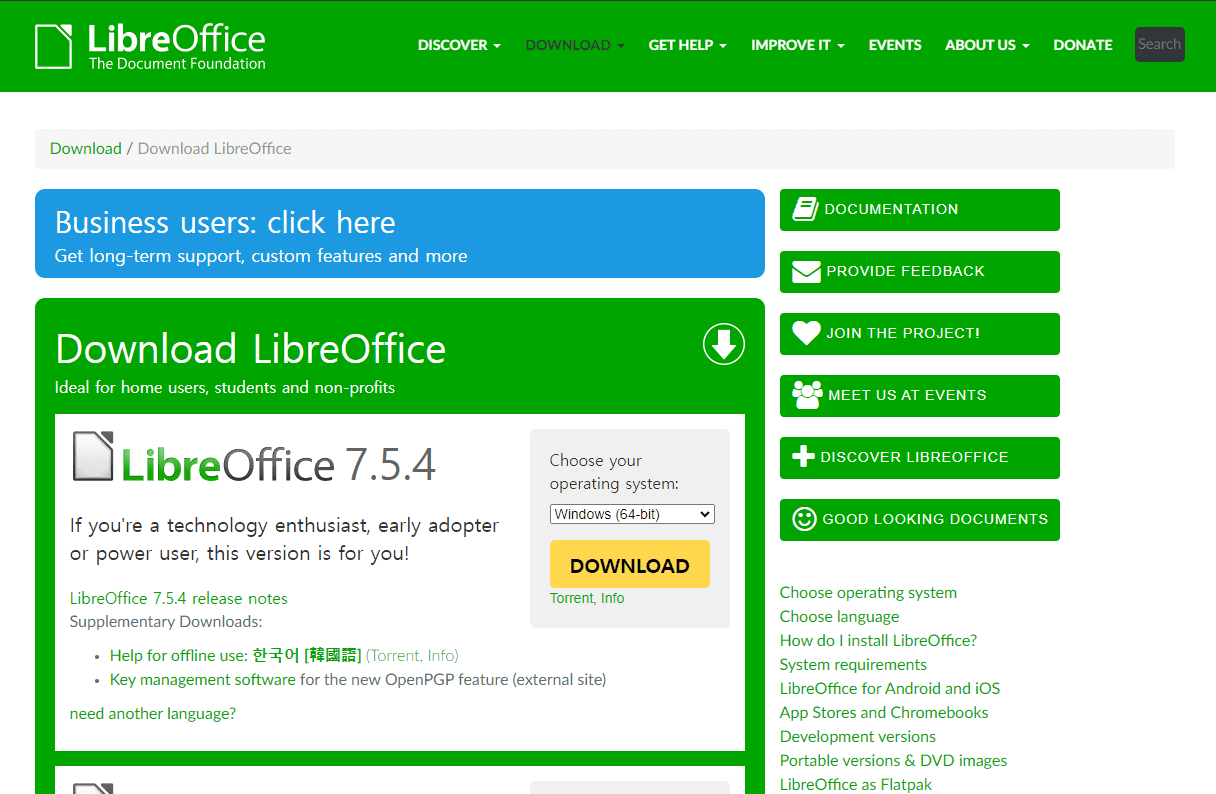Click the round download arrow icon

coord(724,344)
